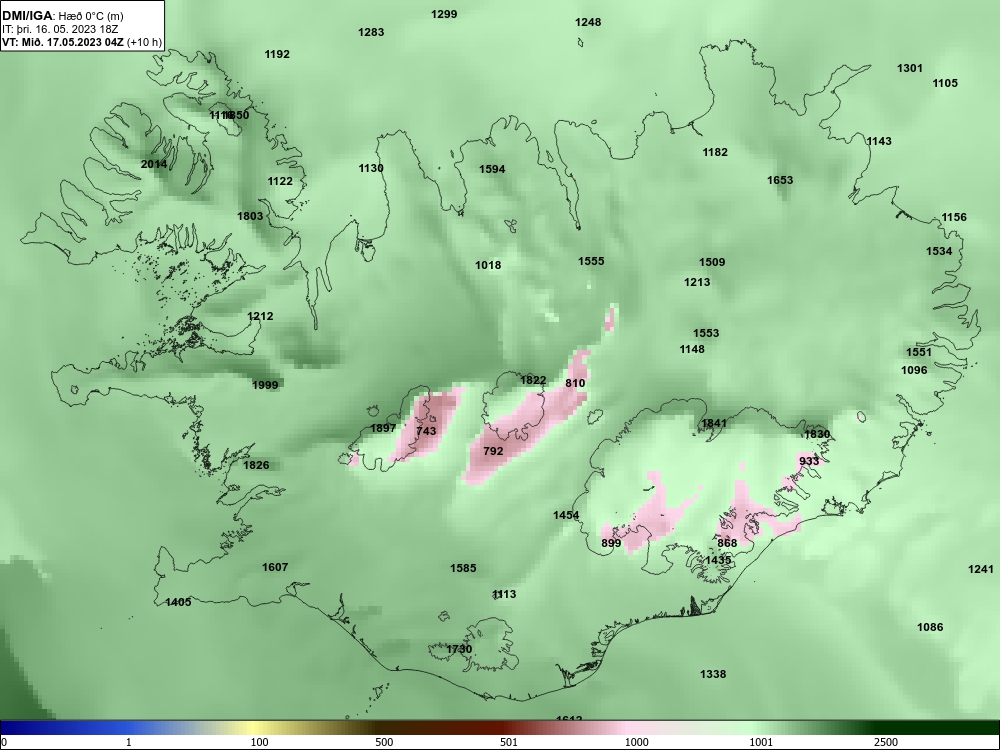Select the 1555 height label
This screenshot has height=750, width=1000.
click(591, 261)
